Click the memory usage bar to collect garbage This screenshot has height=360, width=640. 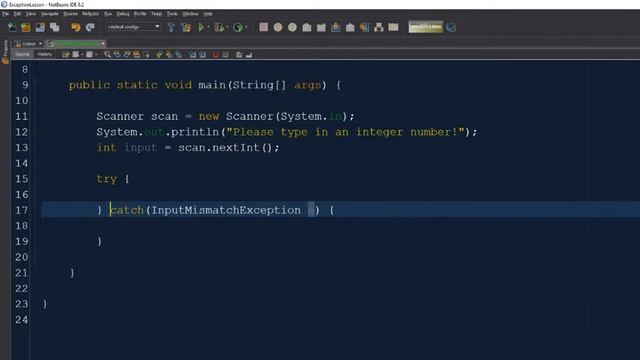(426, 27)
